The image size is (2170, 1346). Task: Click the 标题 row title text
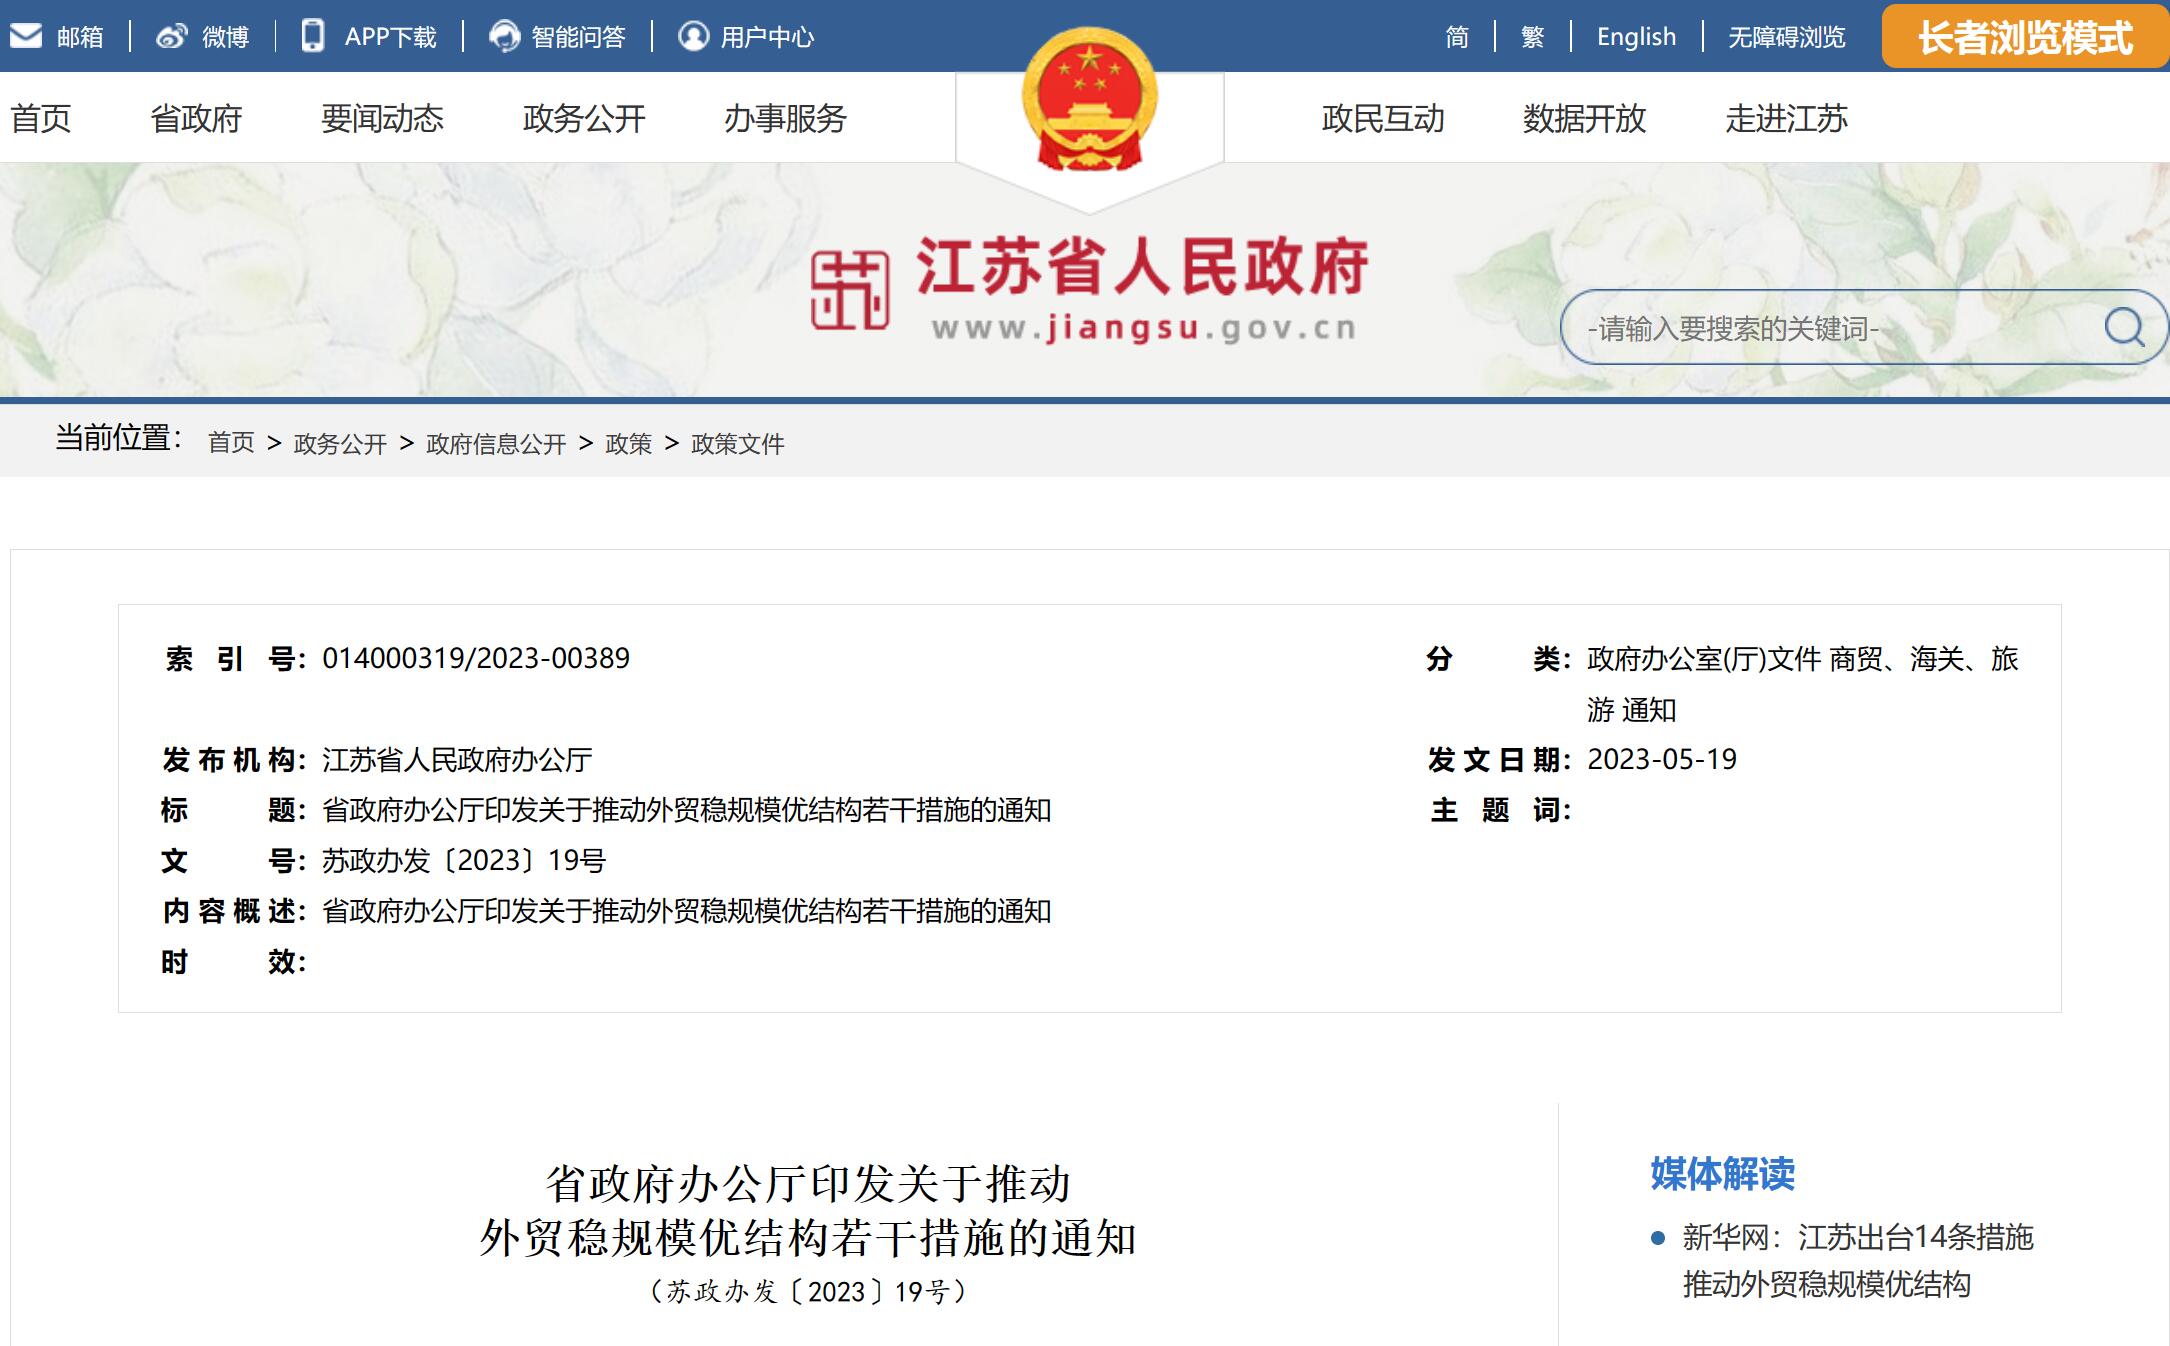tap(686, 810)
